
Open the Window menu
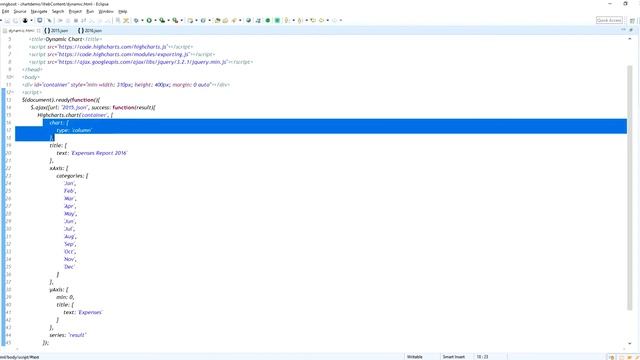(106, 11)
